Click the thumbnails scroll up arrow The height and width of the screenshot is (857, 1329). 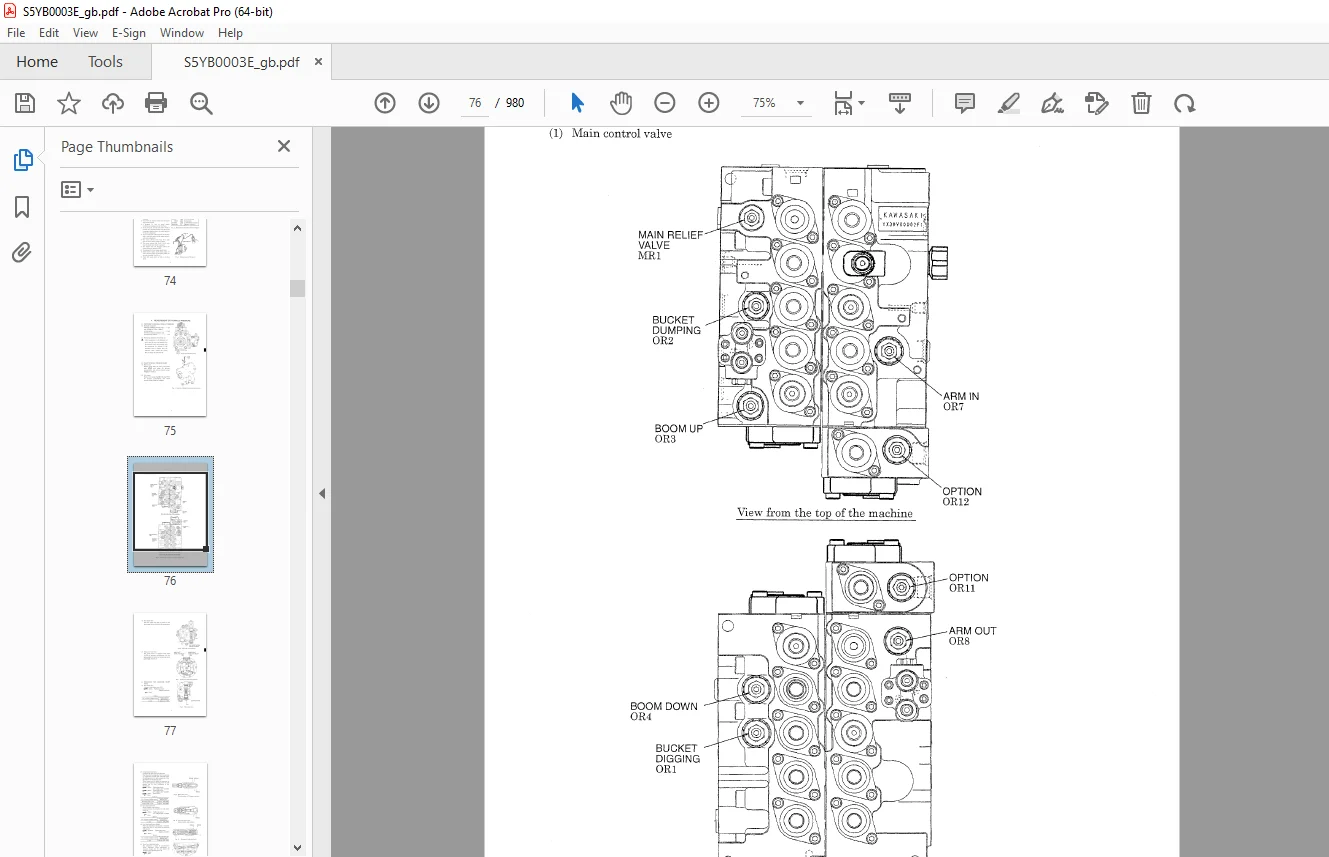[297, 228]
